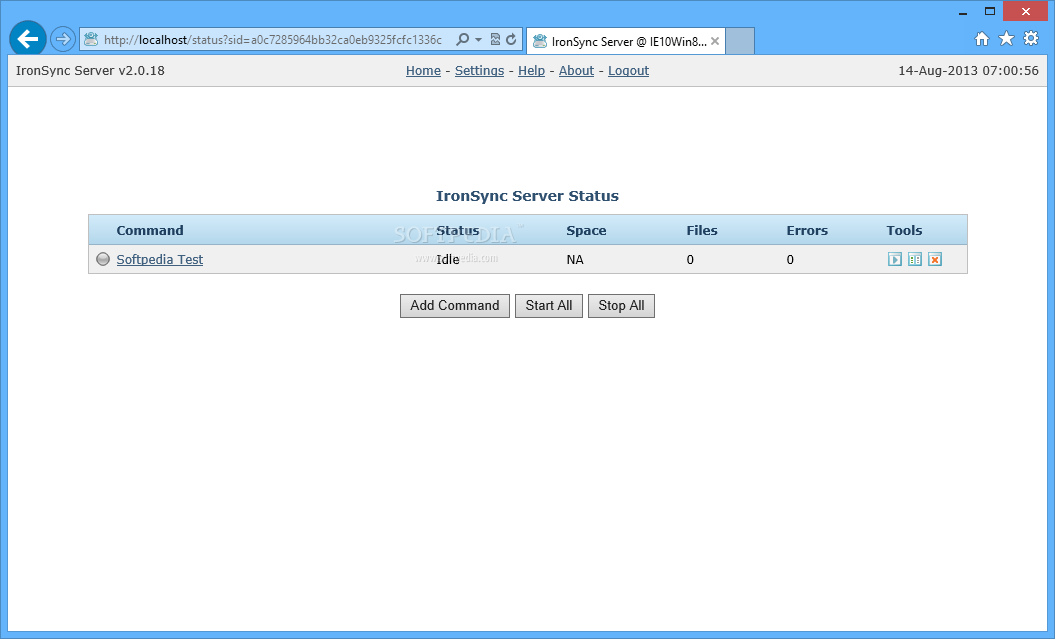The image size is (1055, 639).
Task: Open the Favorites star icon
Action: pyautogui.click(x=1007, y=38)
